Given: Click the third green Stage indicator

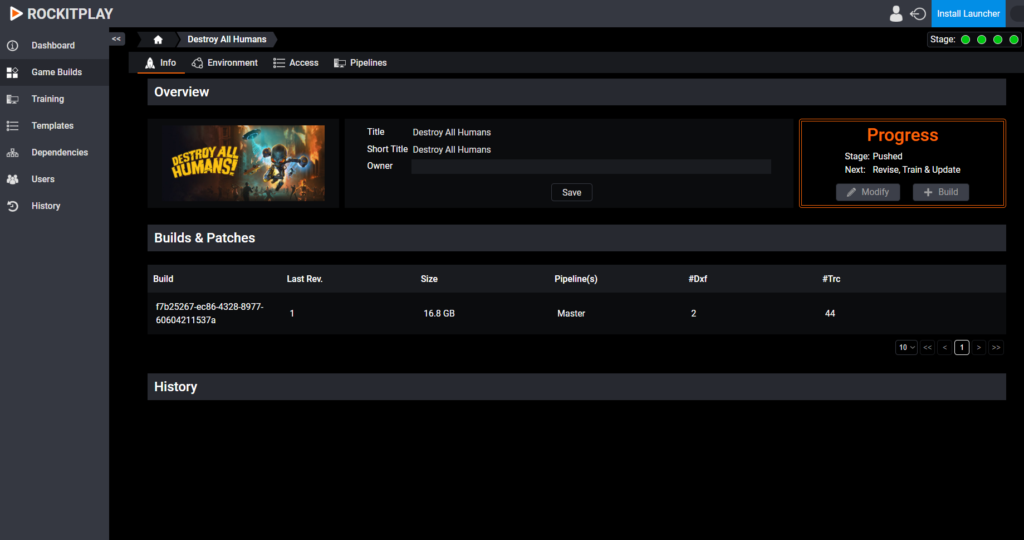Looking at the screenshot, I should [x=998, y=40].
